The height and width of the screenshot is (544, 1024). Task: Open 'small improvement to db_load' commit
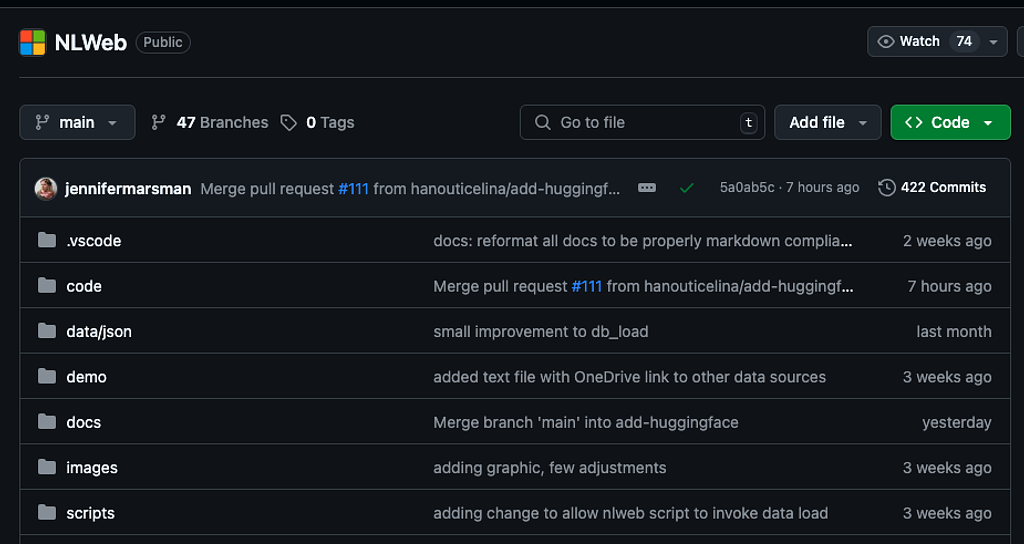pos(541,331)
